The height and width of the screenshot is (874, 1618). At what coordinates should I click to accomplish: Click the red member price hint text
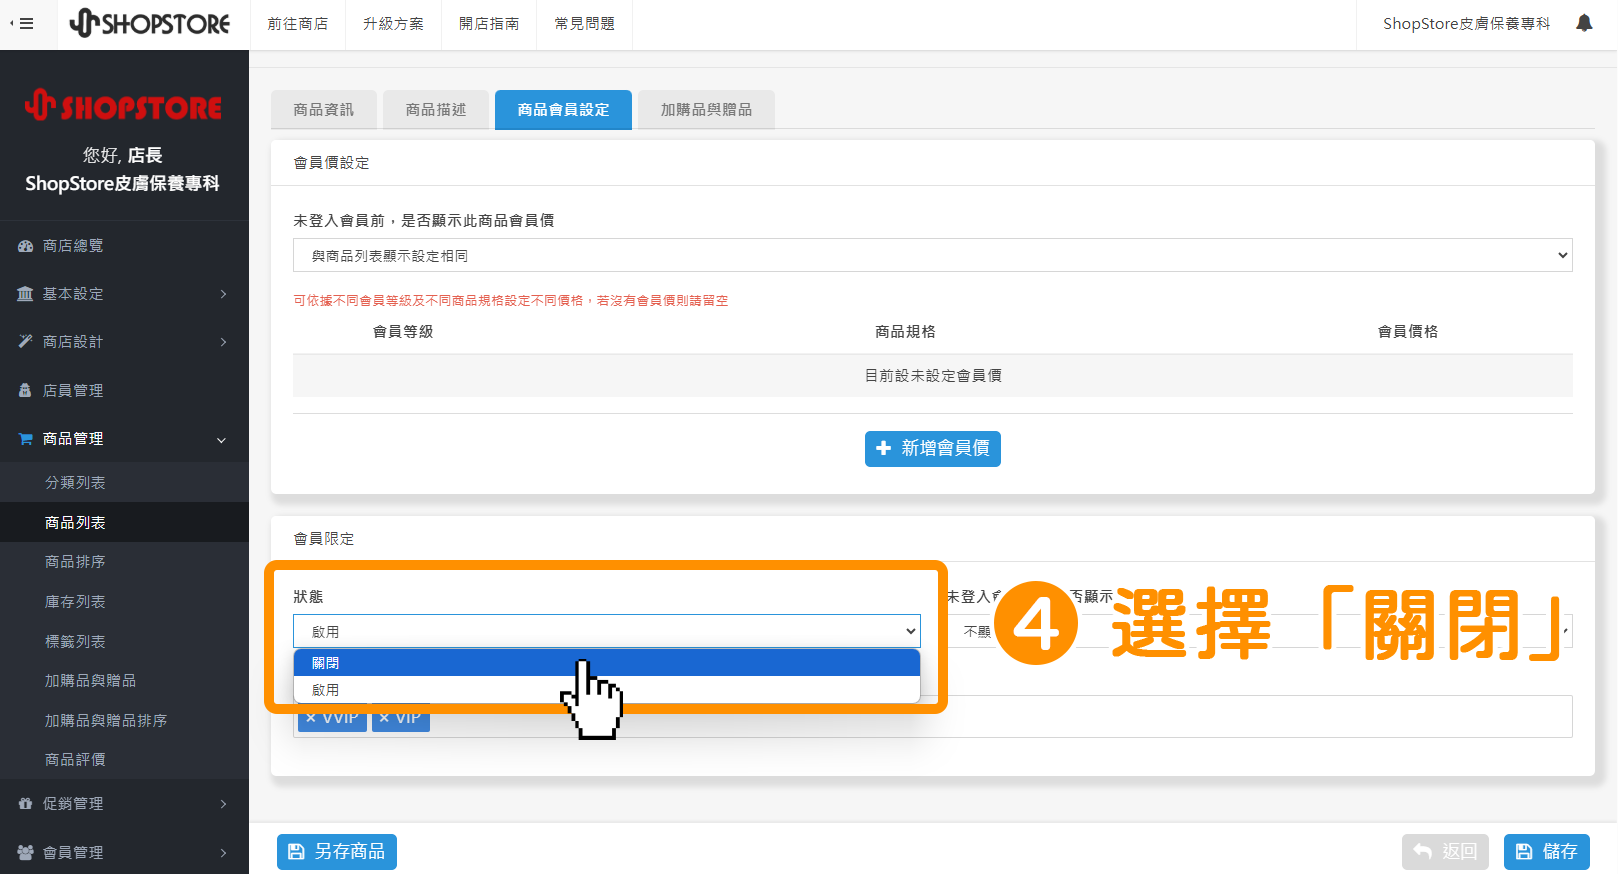(x=510, y=301)
